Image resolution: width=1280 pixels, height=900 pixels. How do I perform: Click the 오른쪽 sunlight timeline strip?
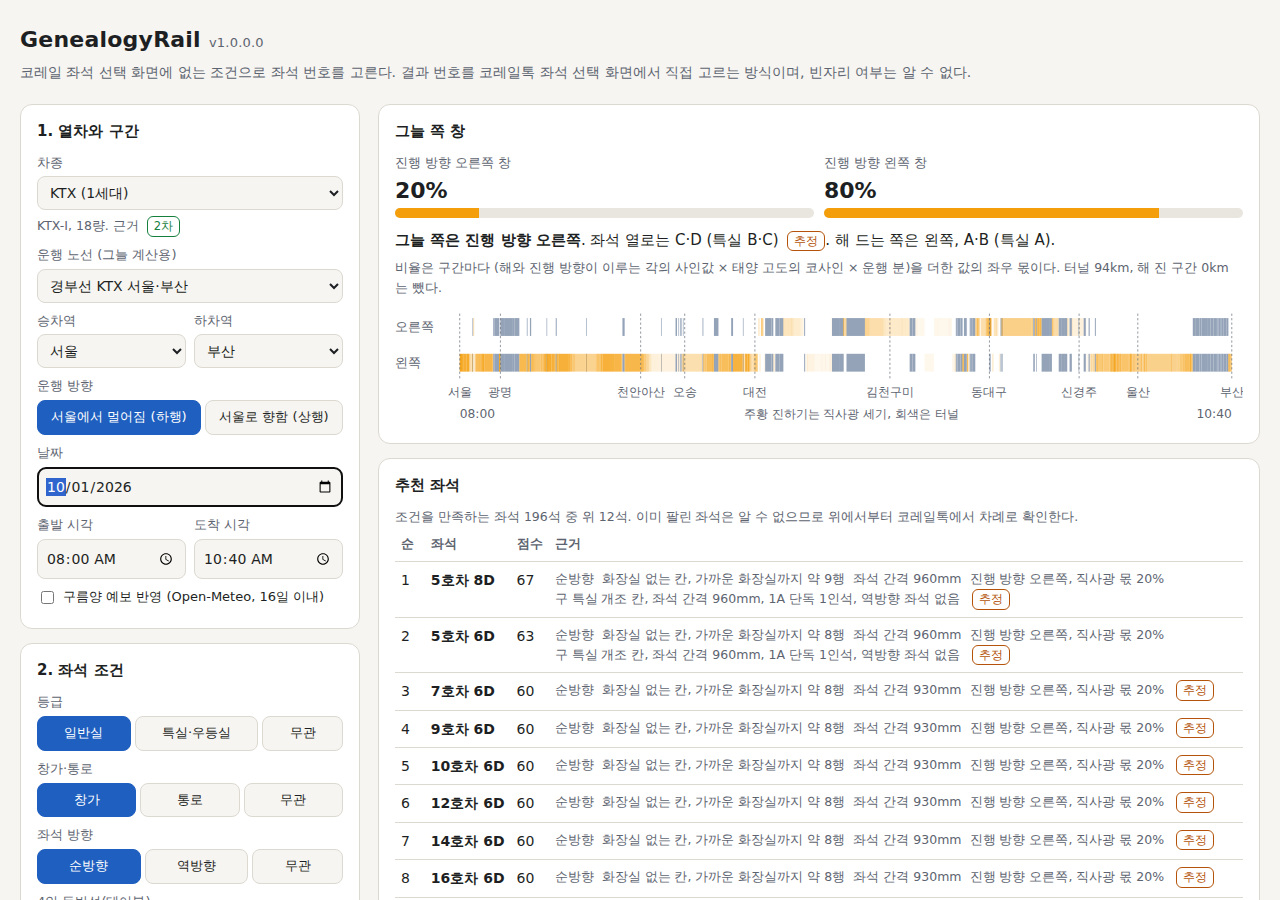click(845, 327)
